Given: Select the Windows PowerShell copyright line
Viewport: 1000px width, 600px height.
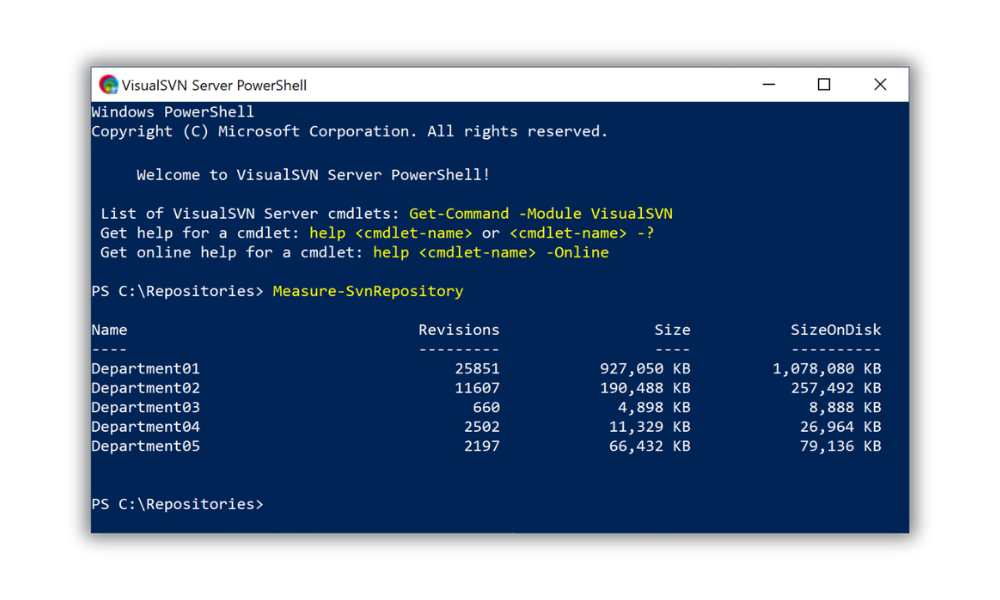Looking at the screenshot, I should coord(348,131).
